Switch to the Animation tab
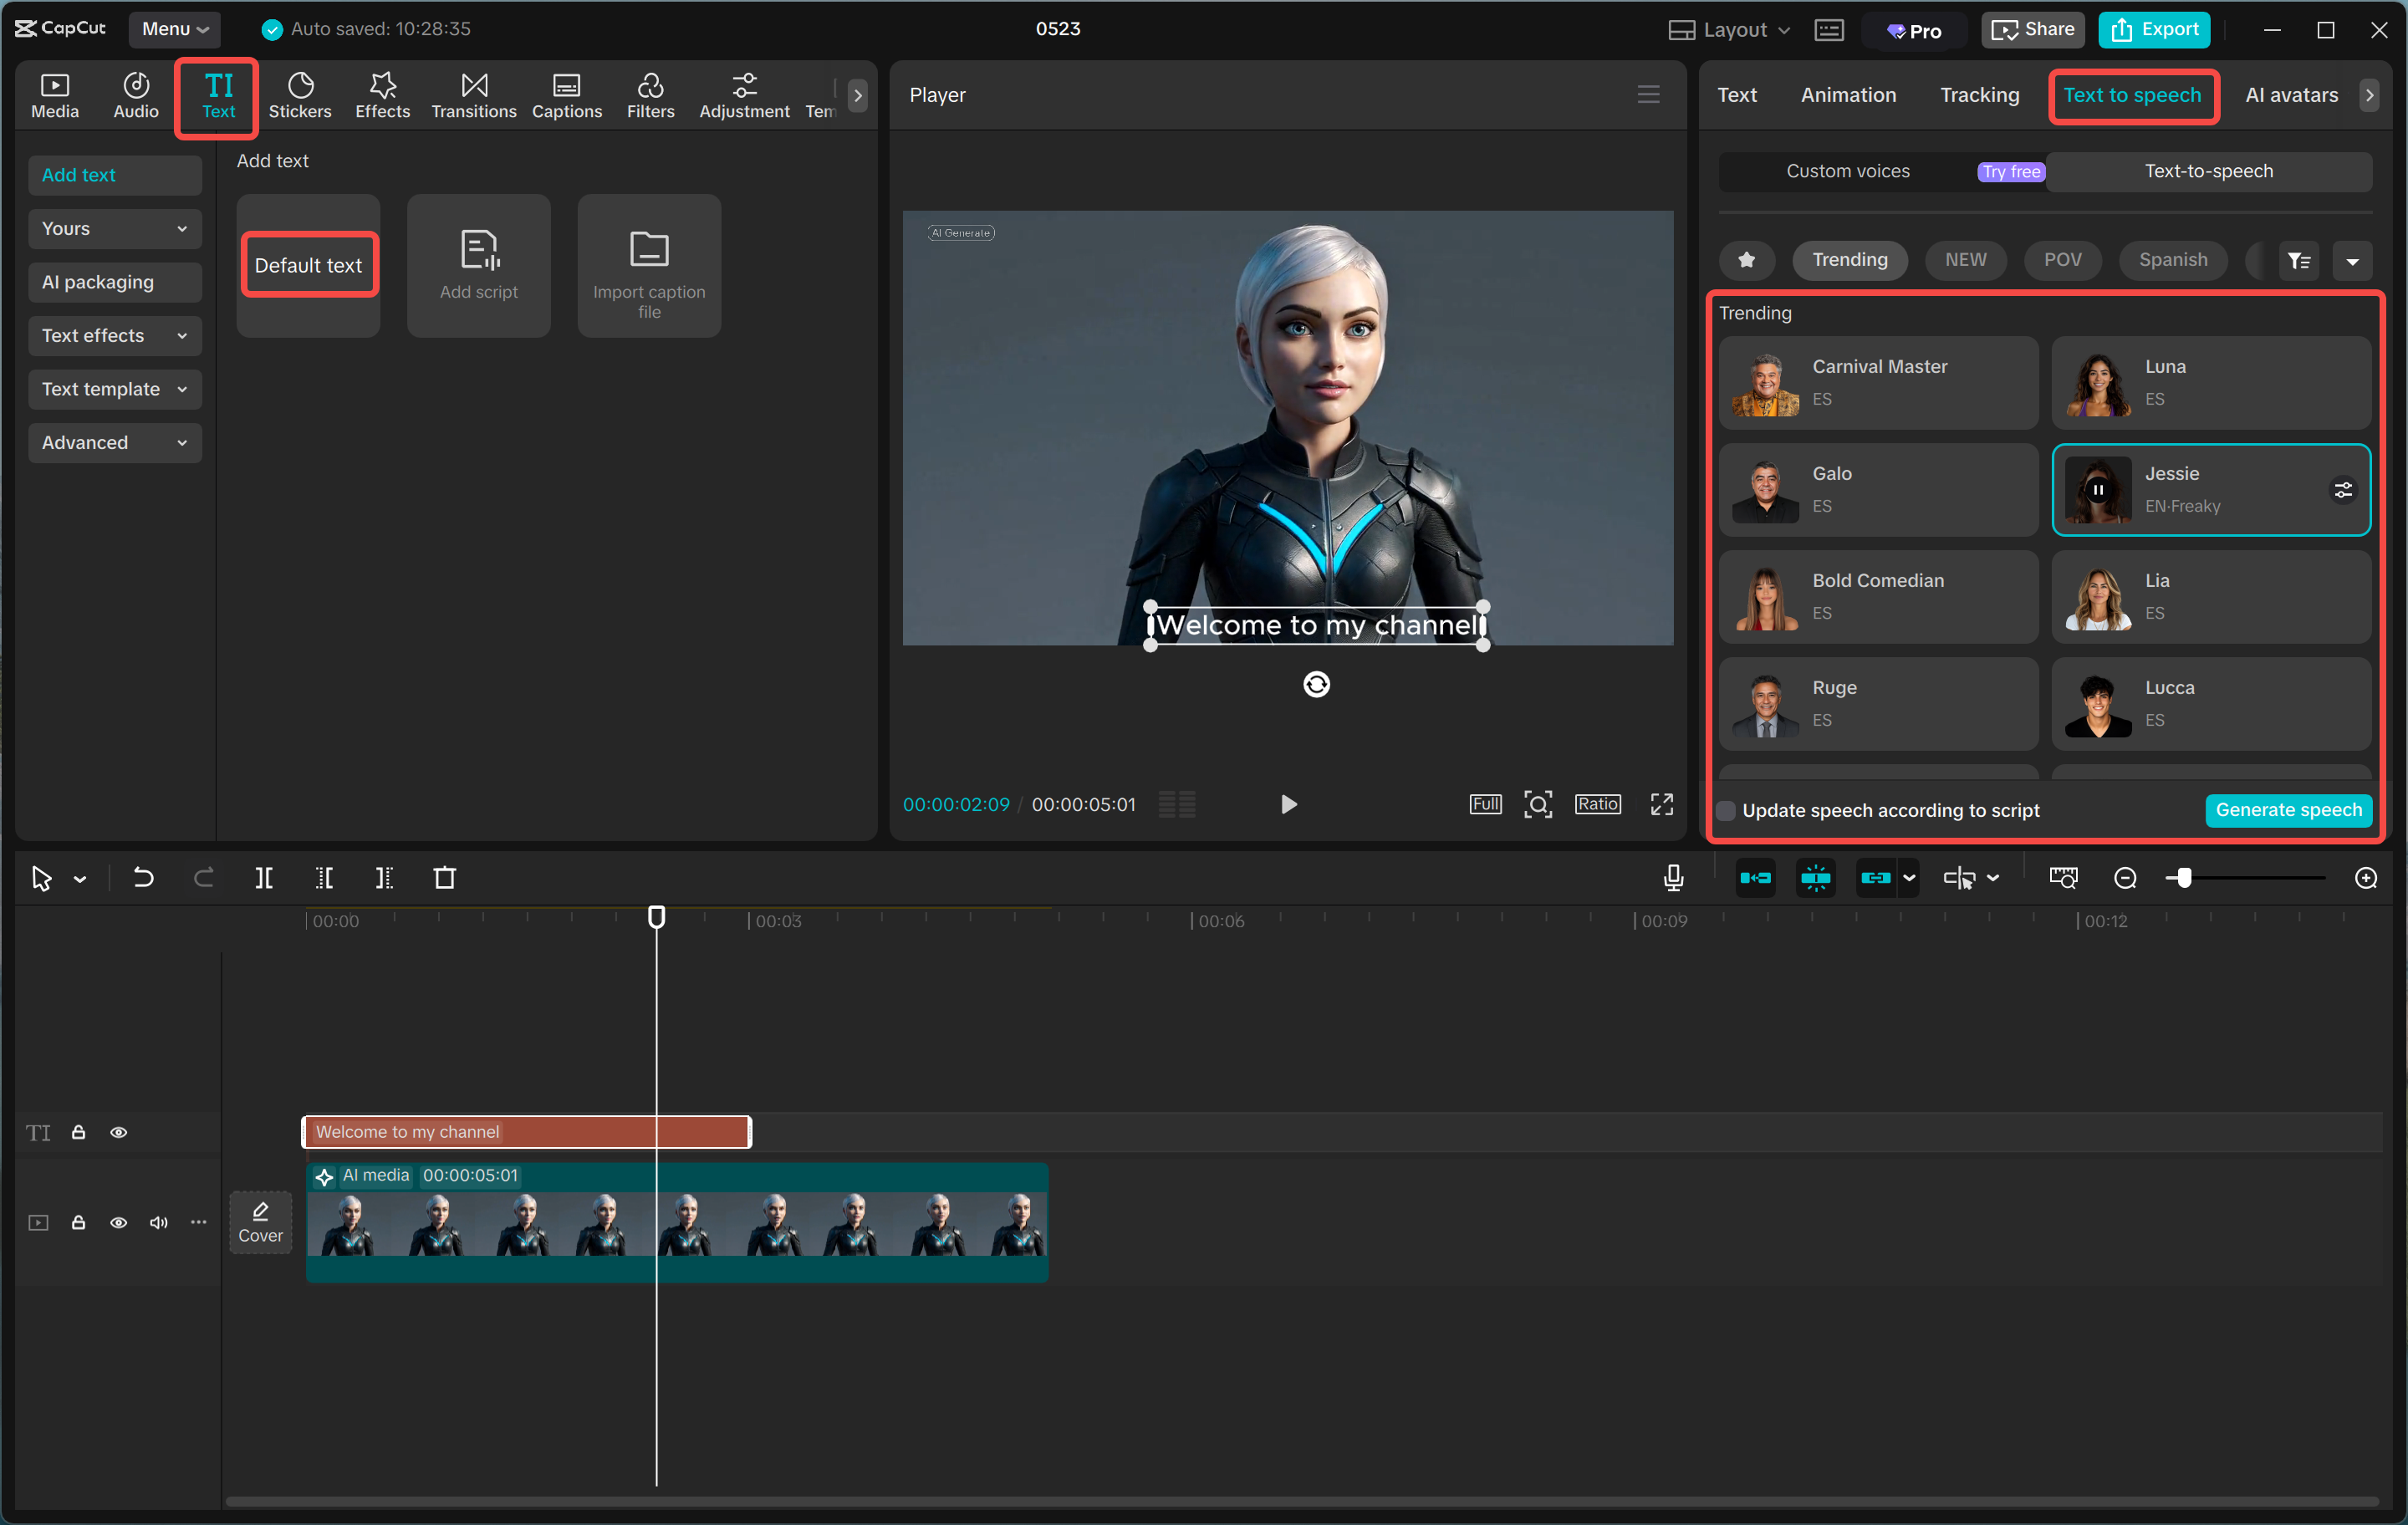Screen dimensions: 2408x1525 click(x=1848, y=94)
